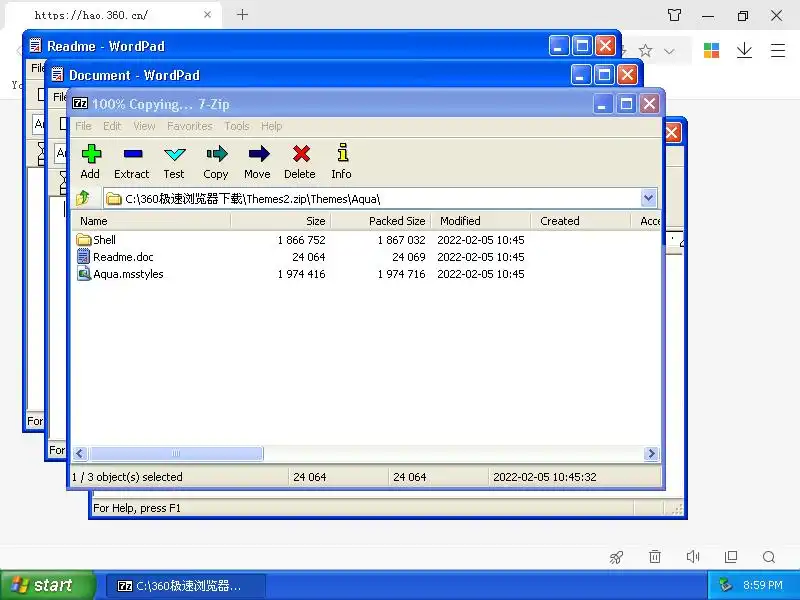Click the browser window-split icon

[731, 557]
